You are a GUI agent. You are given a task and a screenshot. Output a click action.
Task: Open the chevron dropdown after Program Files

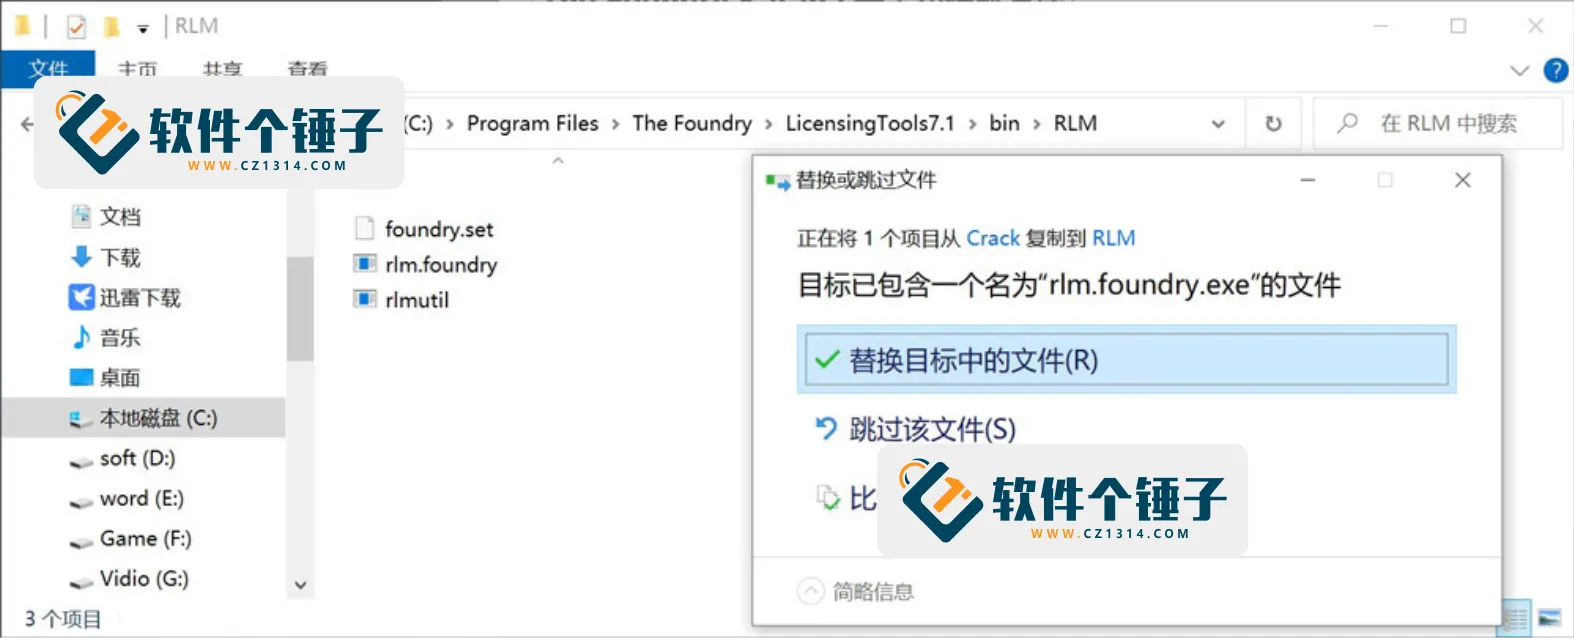coord(615,124)
